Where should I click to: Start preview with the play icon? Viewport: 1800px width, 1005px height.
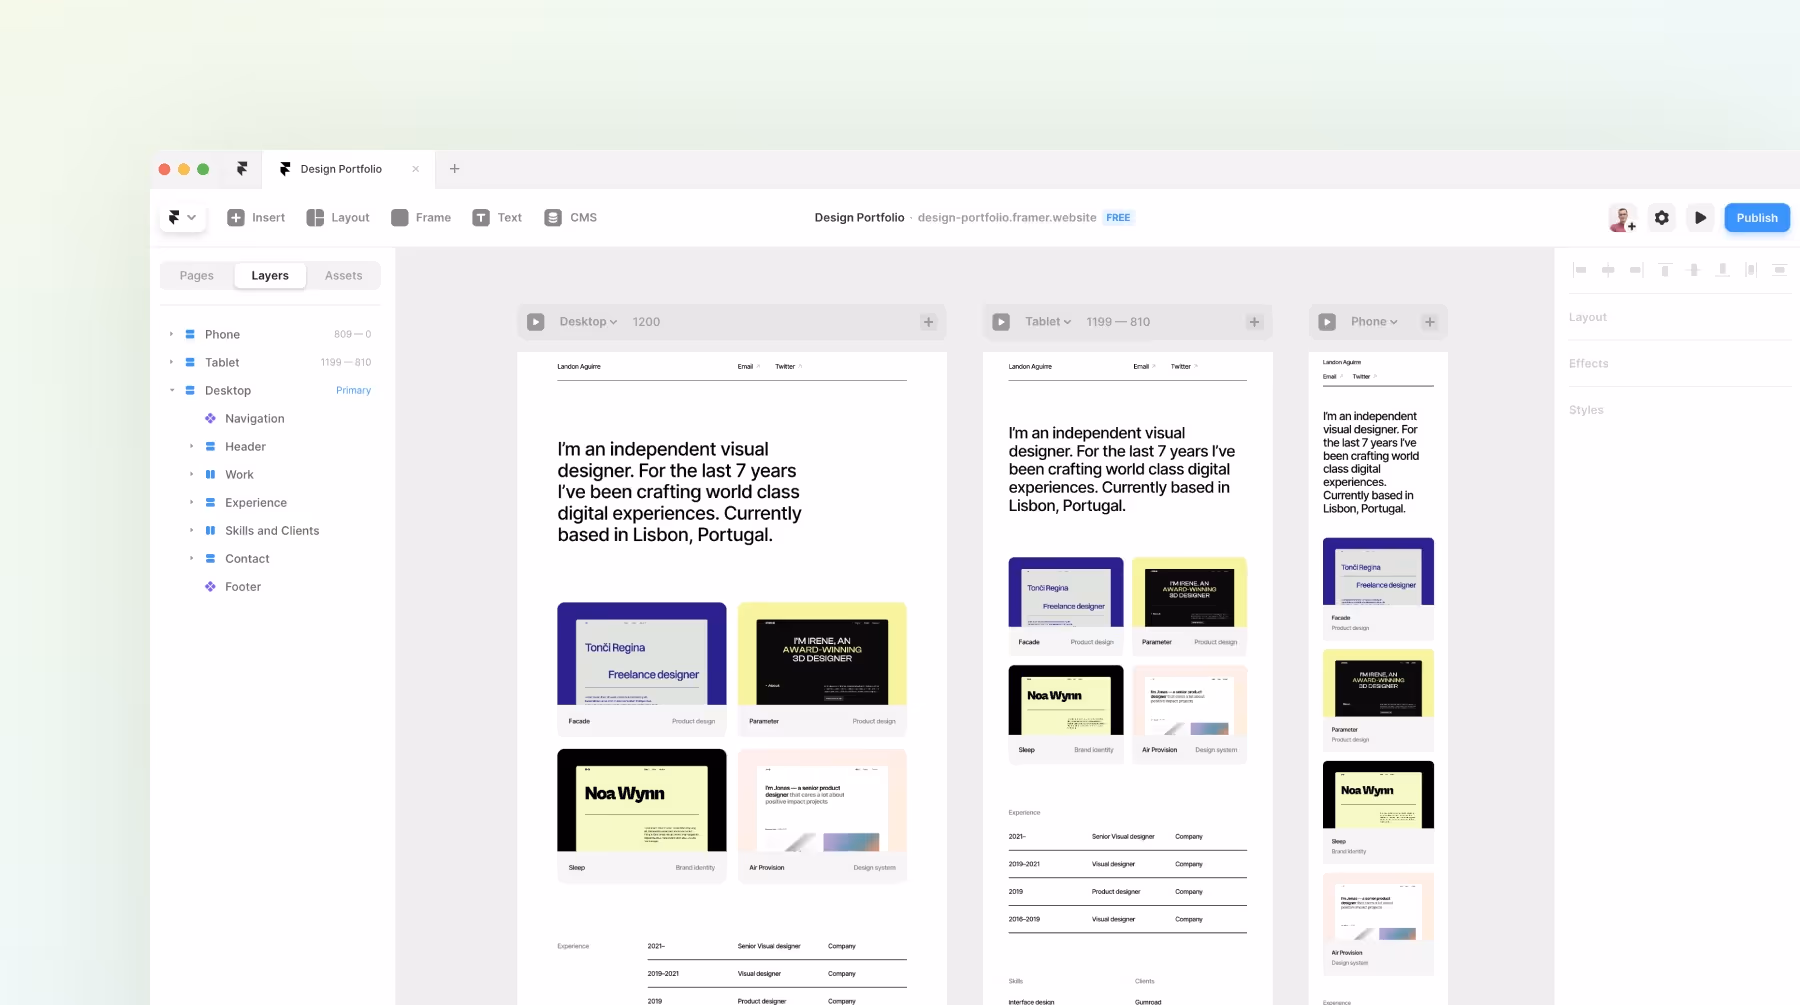pyautogui.click(x=1700, y=217)
